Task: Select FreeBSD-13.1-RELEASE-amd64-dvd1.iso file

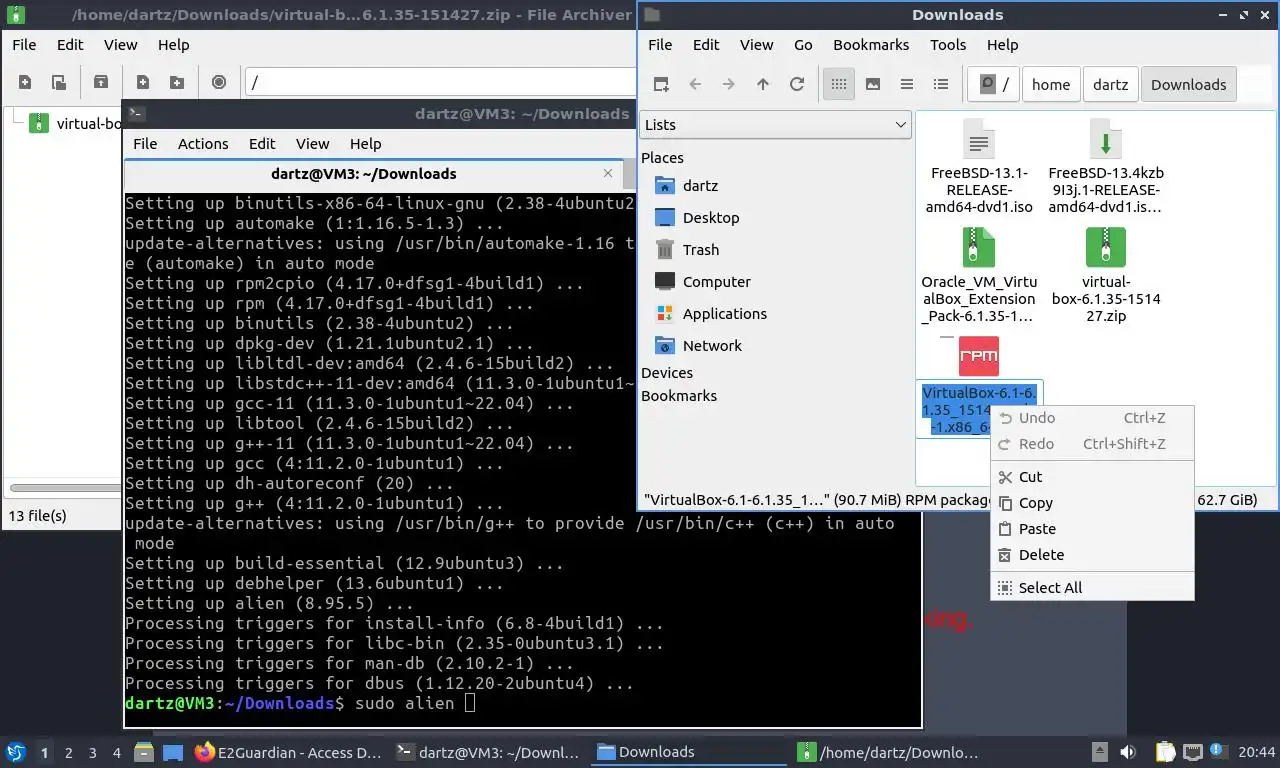Action: point(979,166)
